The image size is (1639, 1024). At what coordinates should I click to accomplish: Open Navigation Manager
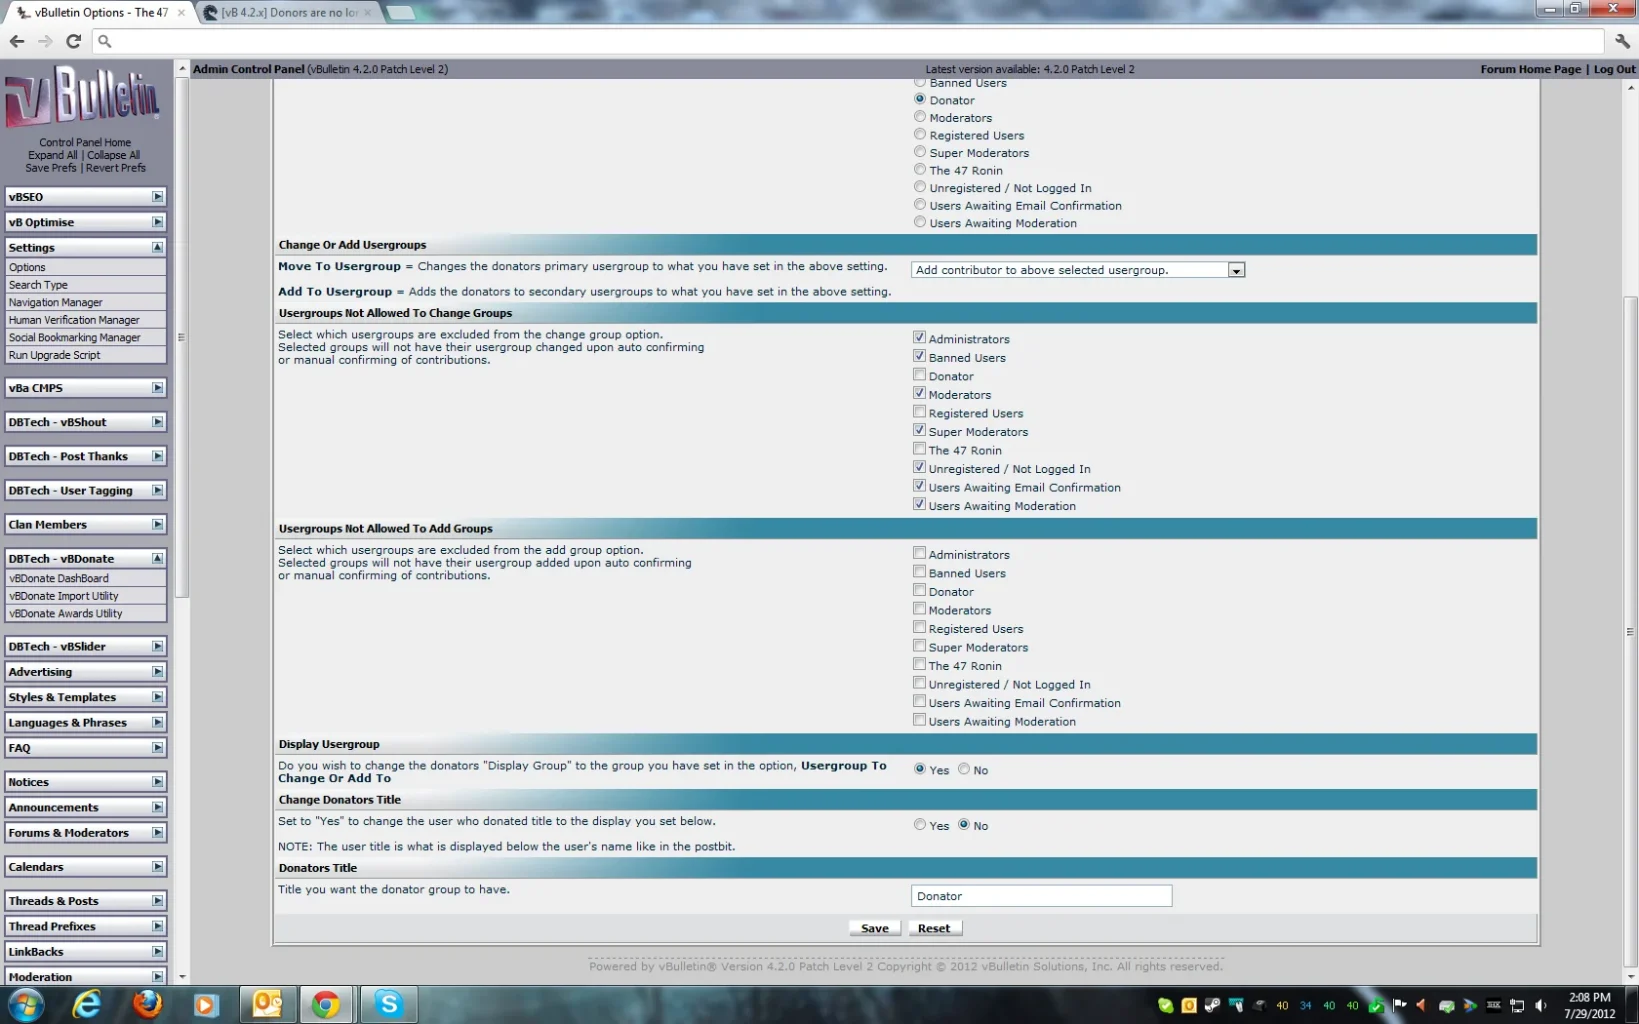pos(84,302)
